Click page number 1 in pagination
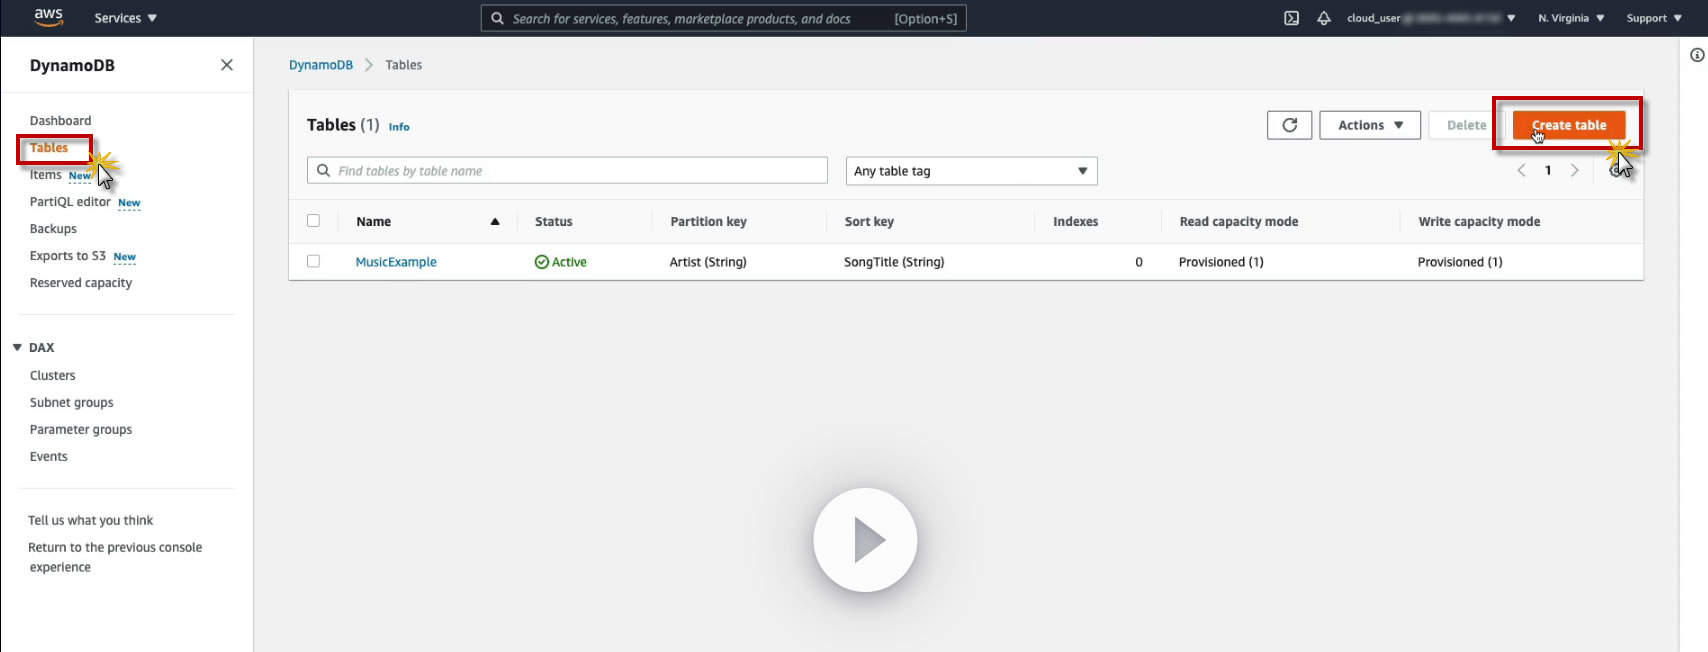The width and height of the screenshot is (1708, 652). click(x=1548, y=170)
